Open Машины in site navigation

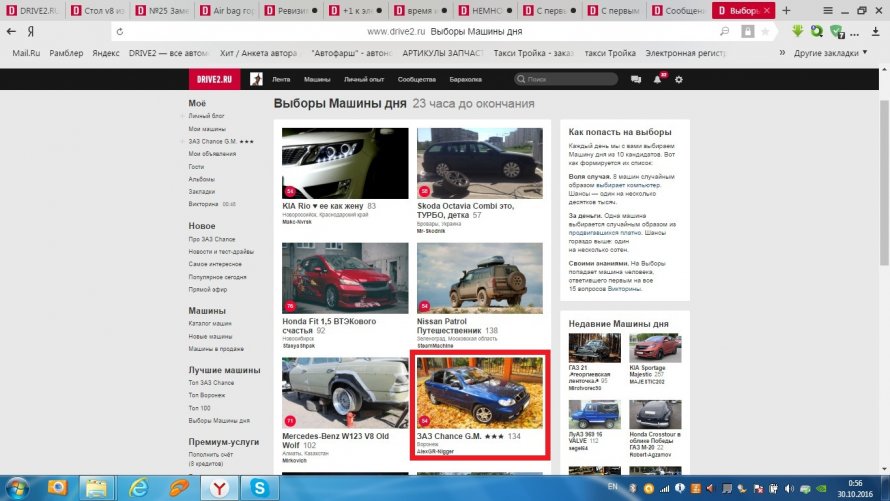point(317,79)
